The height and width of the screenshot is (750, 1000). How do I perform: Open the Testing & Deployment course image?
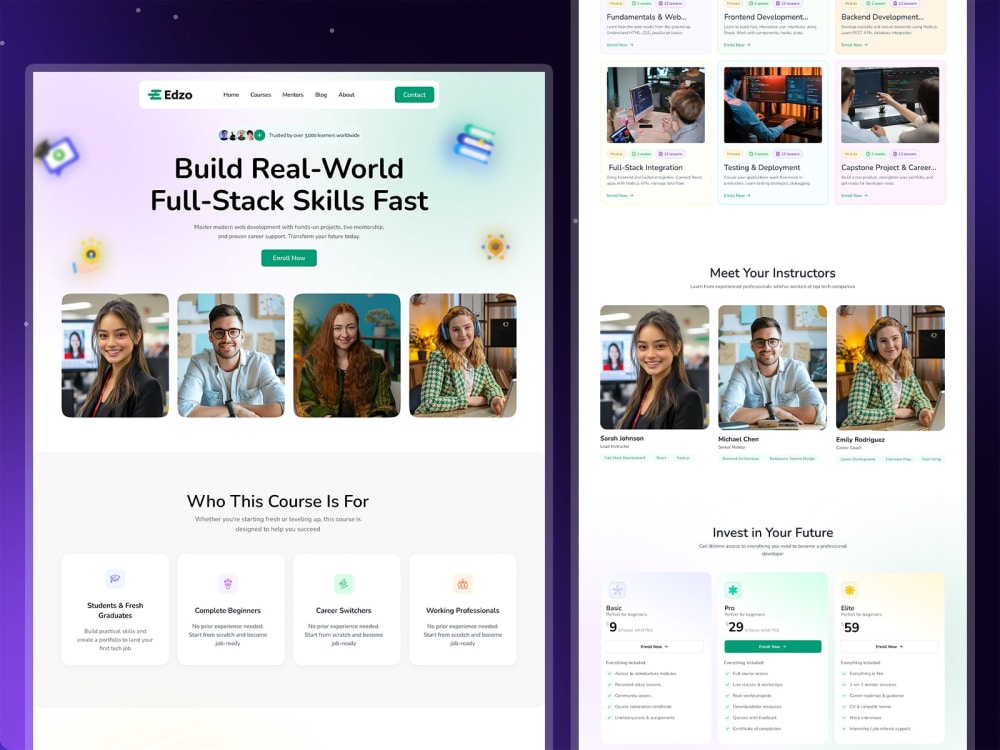click(x=773, y=105)
